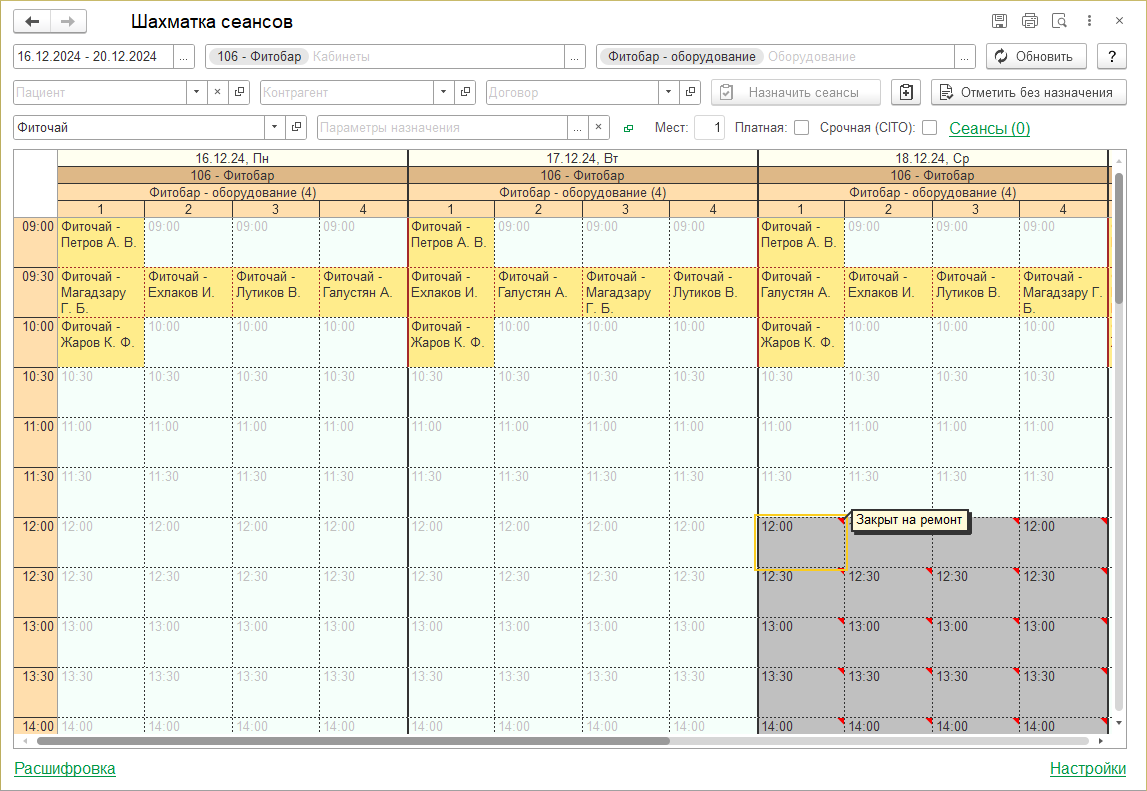Click Отметить без назначения button
This screenshot has height=791, width=1147.
[1027, 92]
